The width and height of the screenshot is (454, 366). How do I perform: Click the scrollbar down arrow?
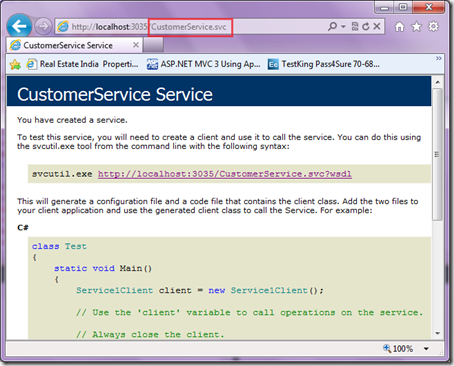point(438,333)
